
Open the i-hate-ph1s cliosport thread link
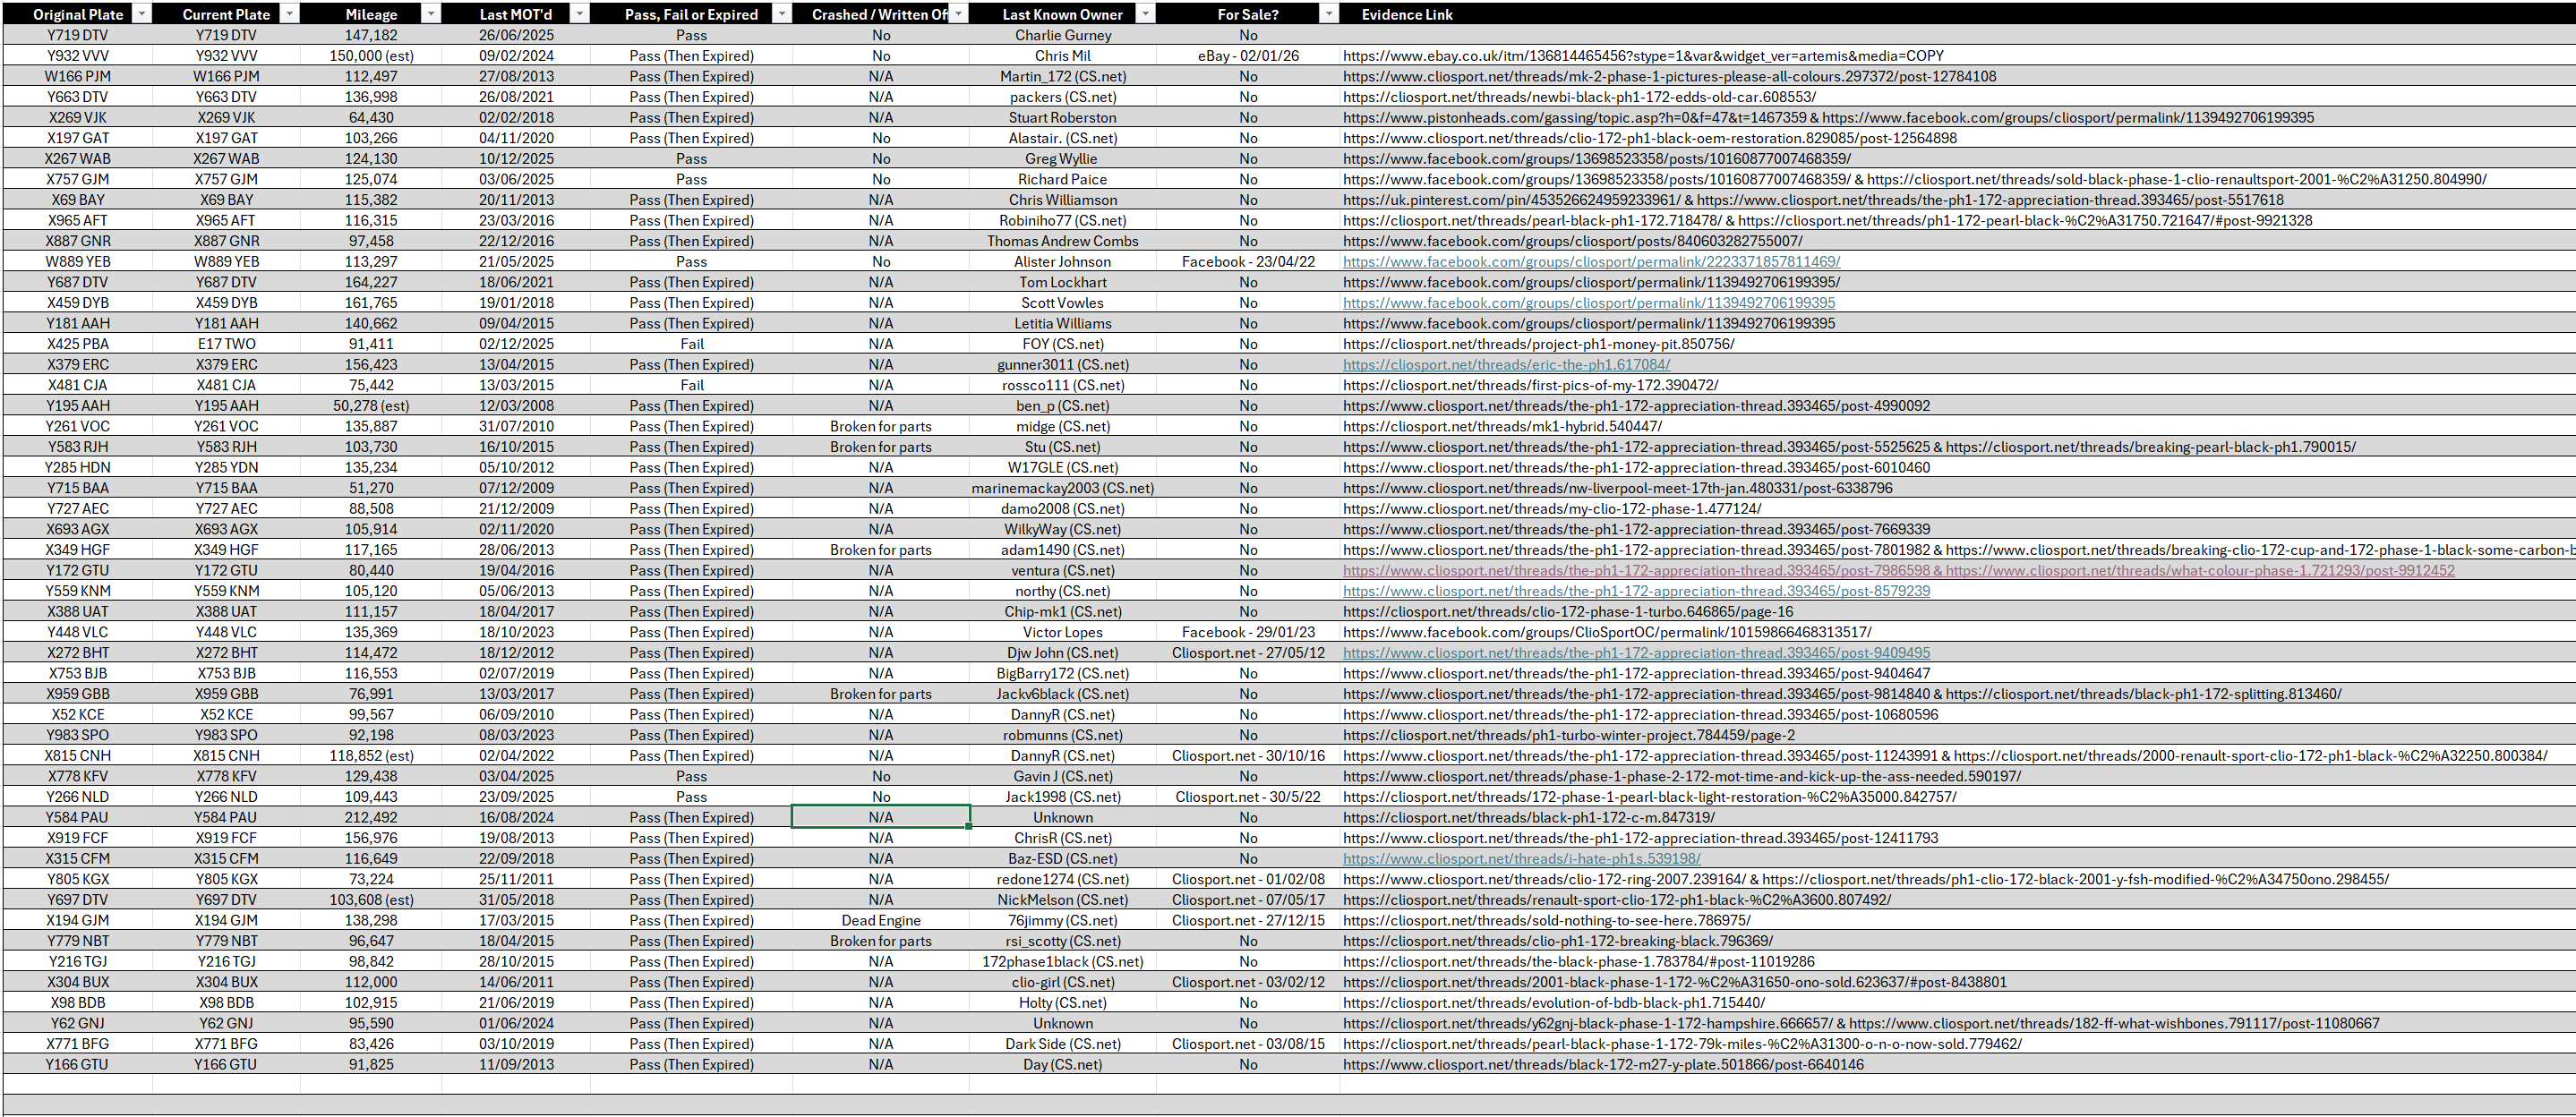[x=1521, y=859]
